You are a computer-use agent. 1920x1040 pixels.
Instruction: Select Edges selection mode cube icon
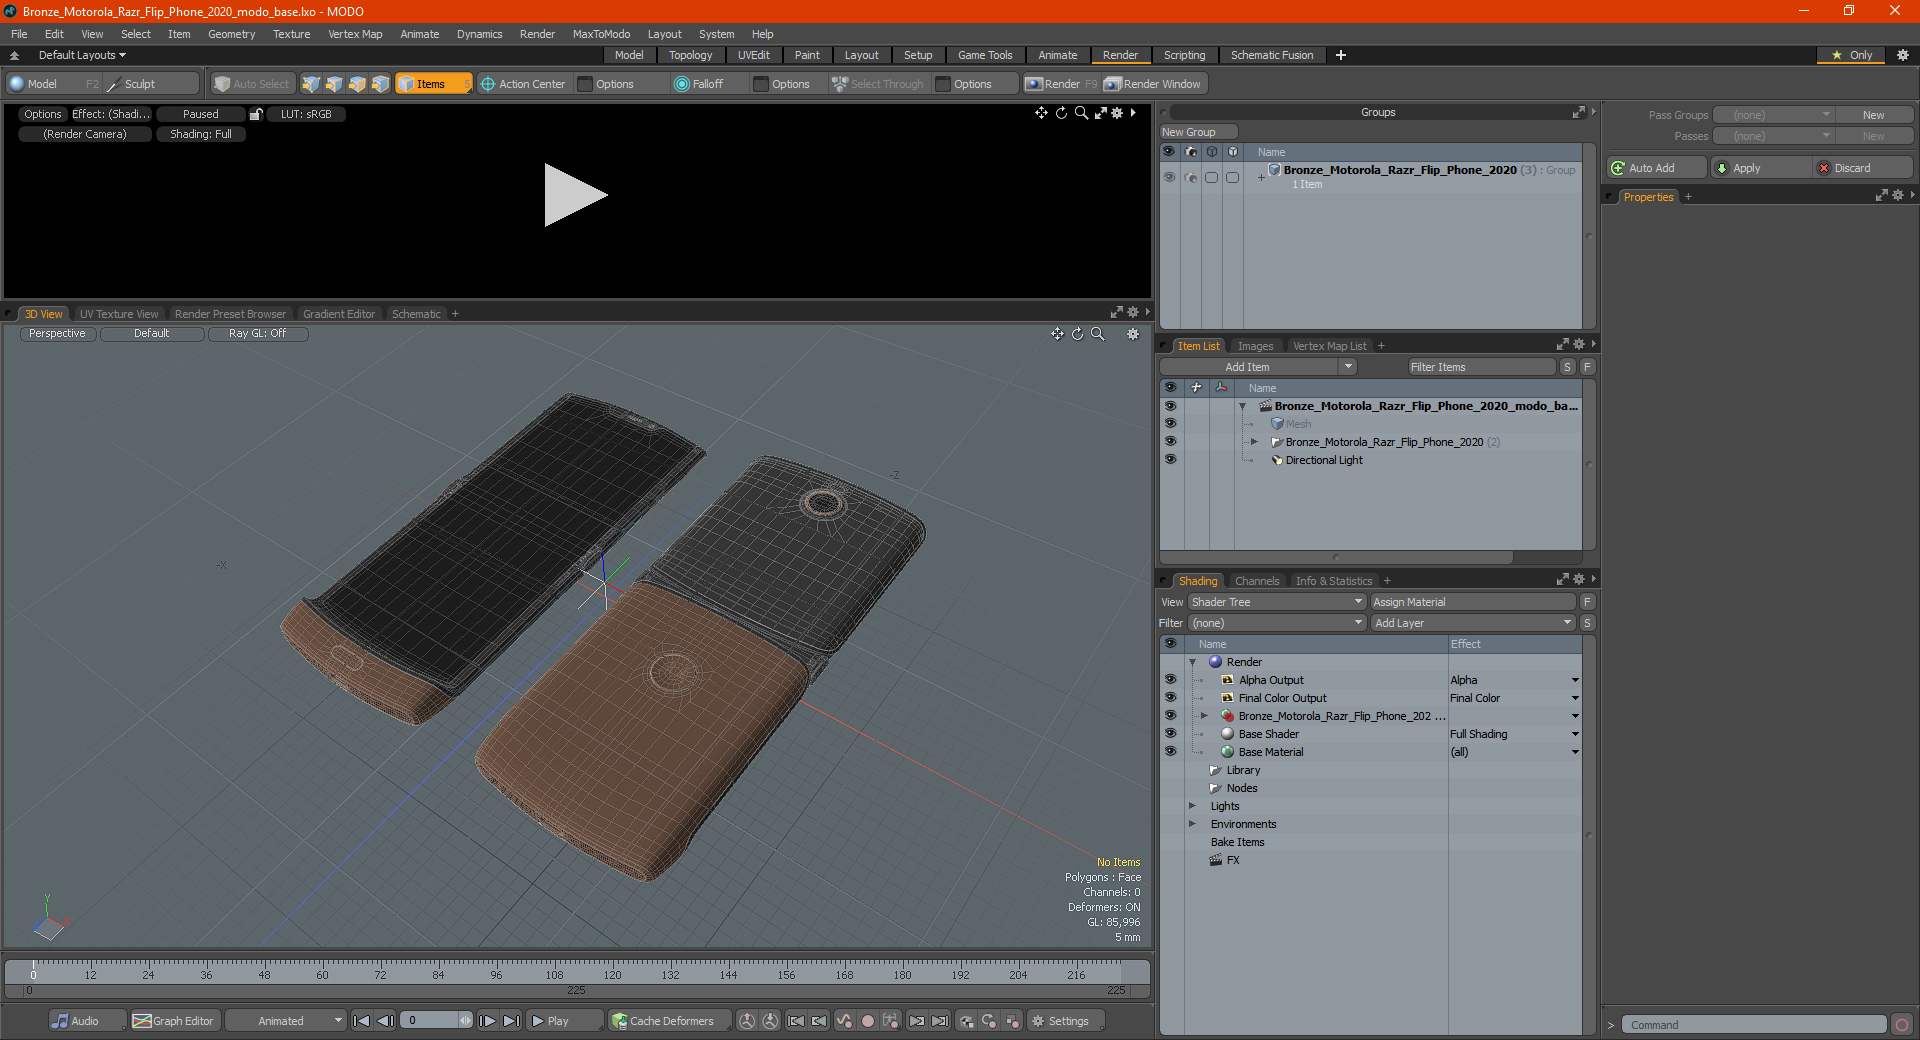(x=334, y=84)
